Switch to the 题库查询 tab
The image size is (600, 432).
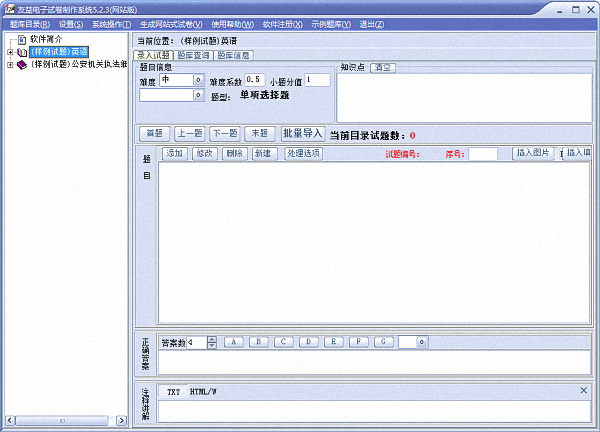[194, 55]
